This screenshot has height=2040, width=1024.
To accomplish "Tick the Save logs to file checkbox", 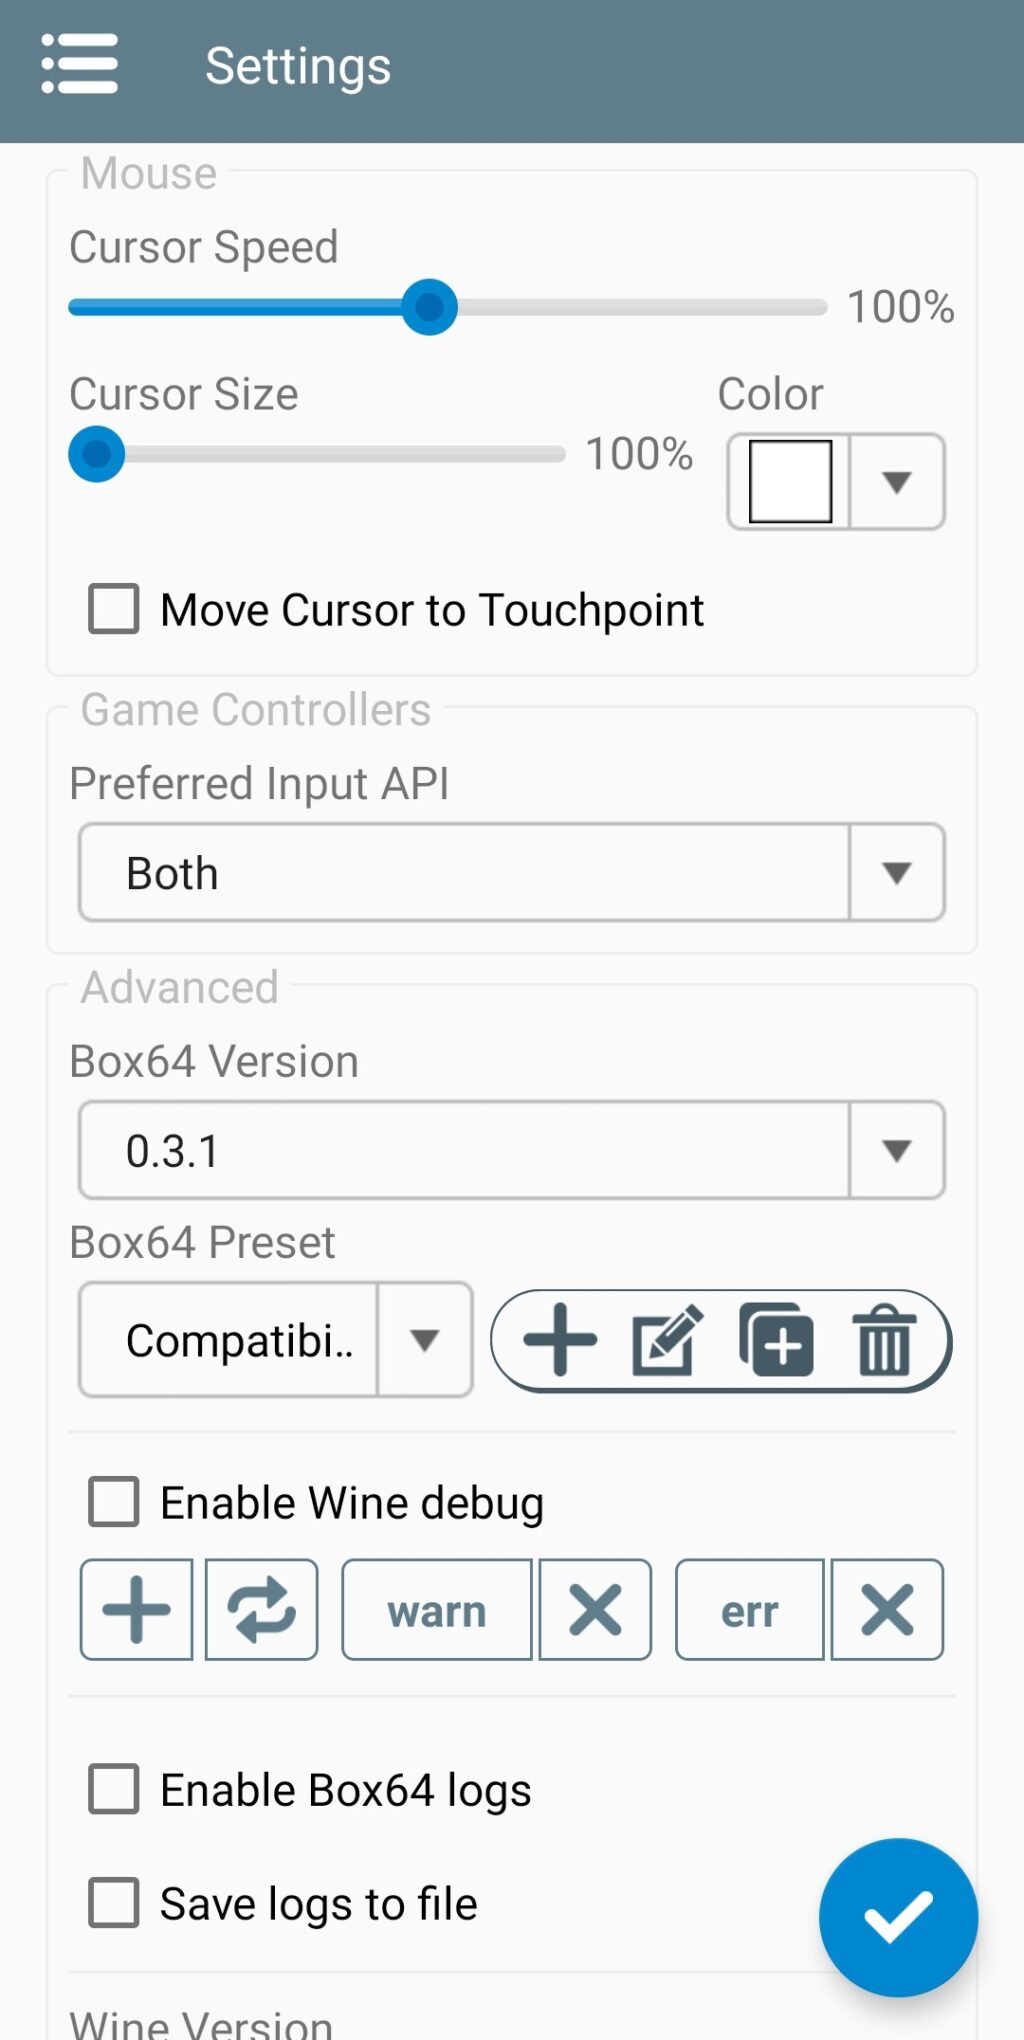I will (114, 1903).
